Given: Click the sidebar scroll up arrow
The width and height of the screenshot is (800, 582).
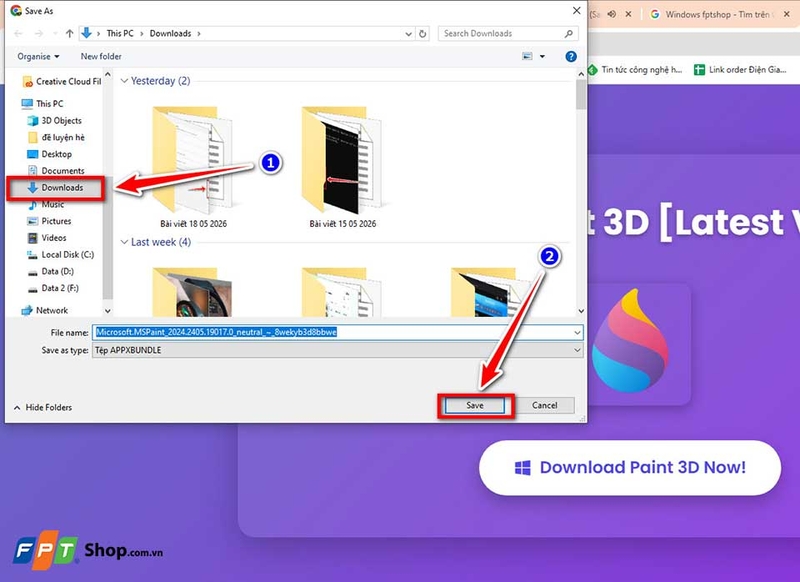Looking at the screenshot, I should [108, 74].
